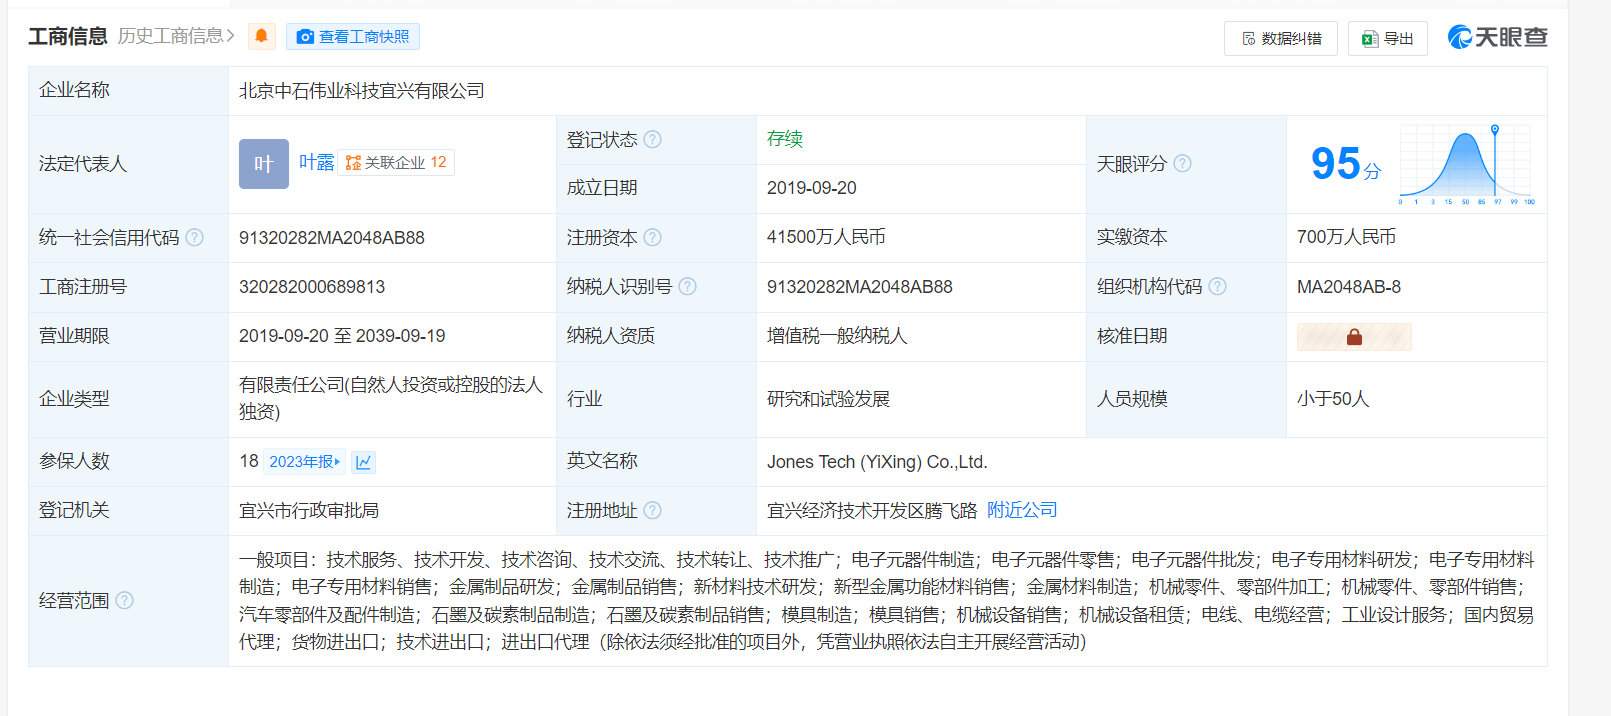The width and height of the screenshot is (1611, 716).
Task: Select the code in the 纳税人识别号 row
Action: click(860, 287)
